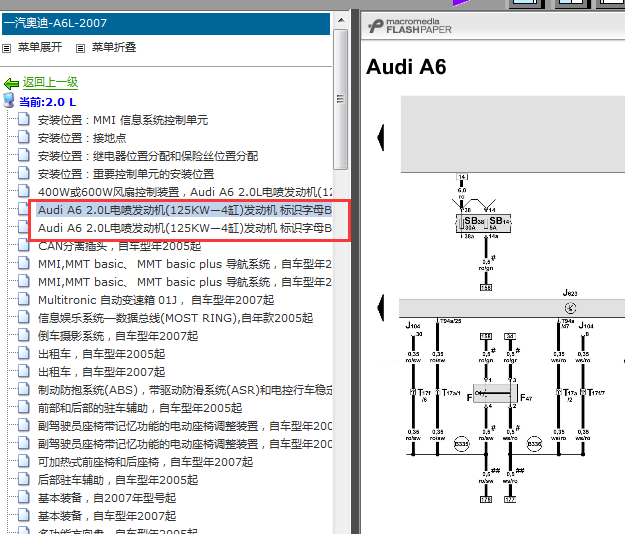
Task: Open 安装位置：继电器位置分配和保险丝位置分配
Action: [x=148, y=156]
